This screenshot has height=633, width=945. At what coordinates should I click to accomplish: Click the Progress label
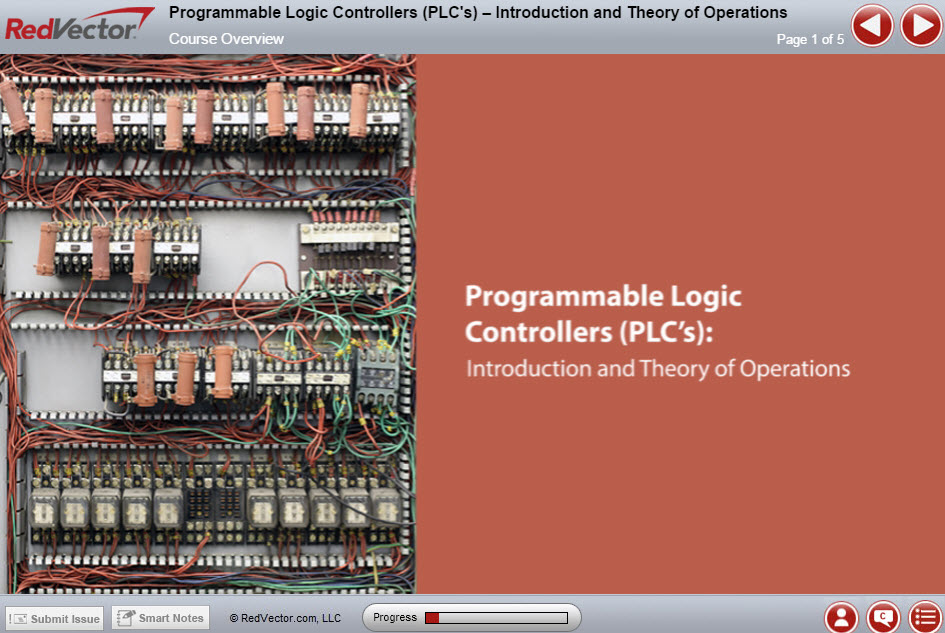(395, 618)
